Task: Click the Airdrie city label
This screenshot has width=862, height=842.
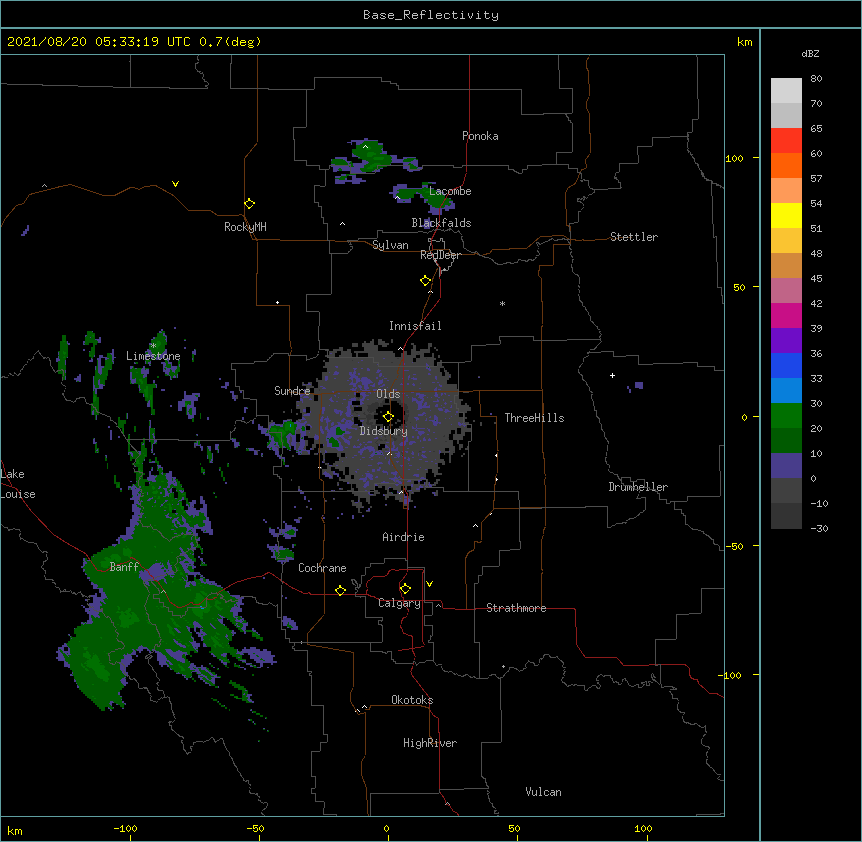Action: tap(404, 537)
